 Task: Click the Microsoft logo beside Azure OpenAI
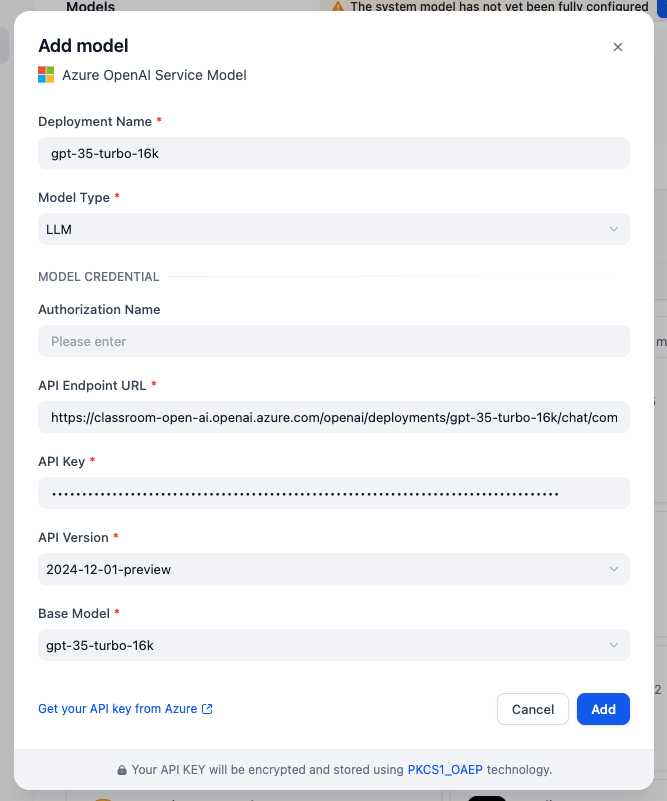click(46, 75)
